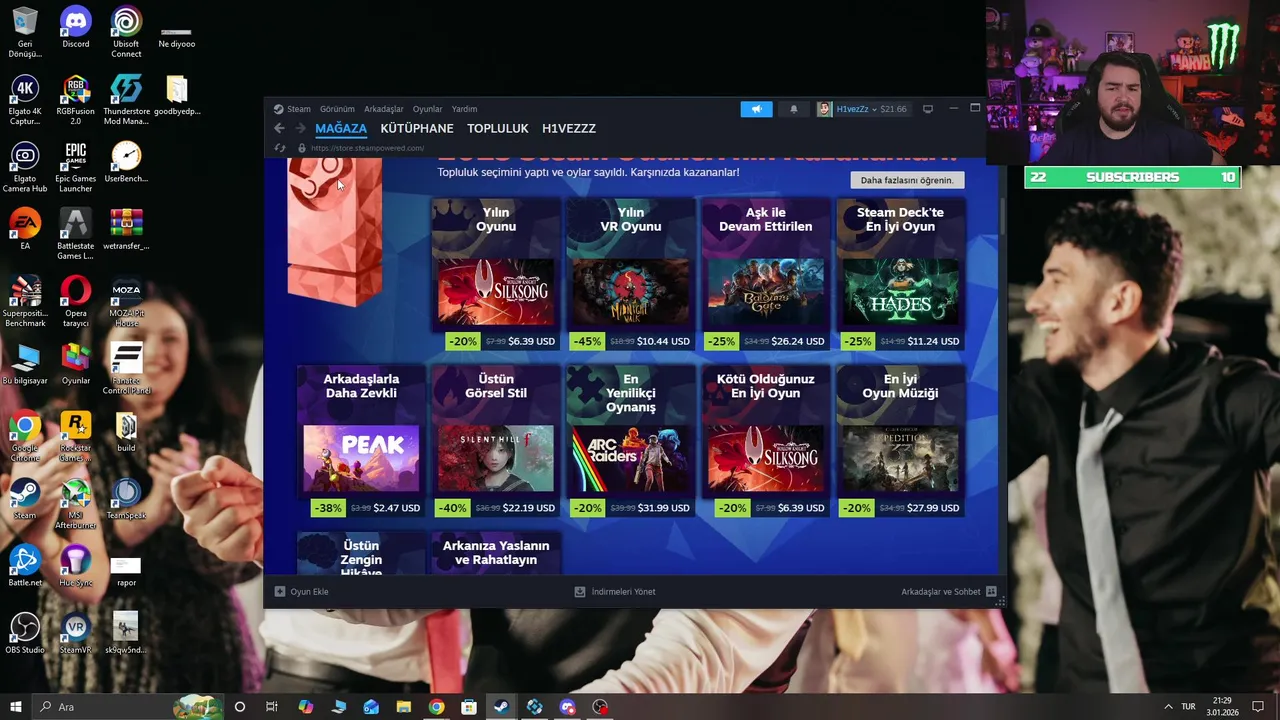Open the Opera tarayıcı desktop icon

76,301
